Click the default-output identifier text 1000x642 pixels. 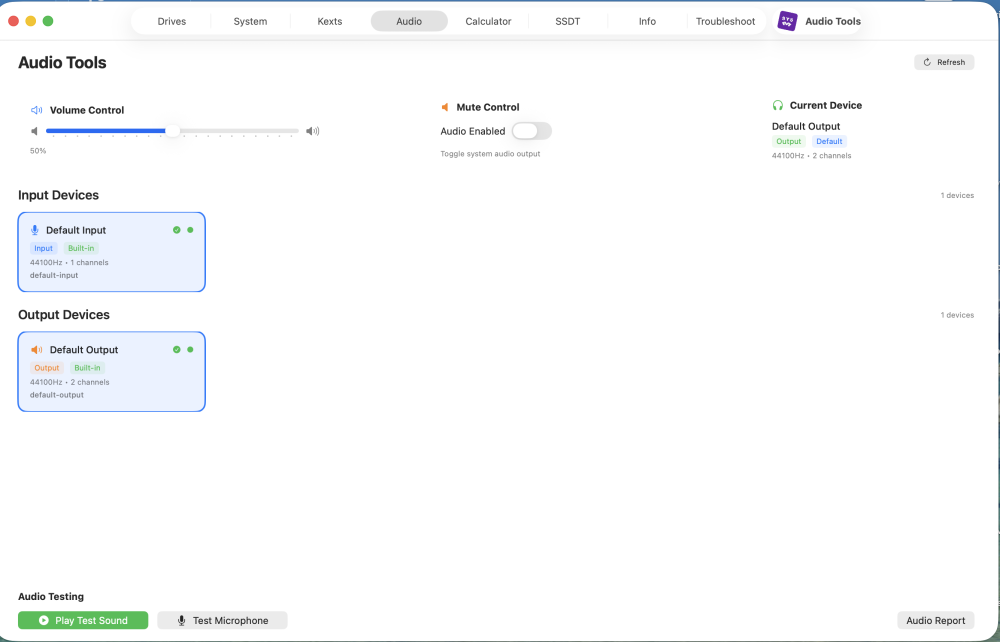(57, 395)
